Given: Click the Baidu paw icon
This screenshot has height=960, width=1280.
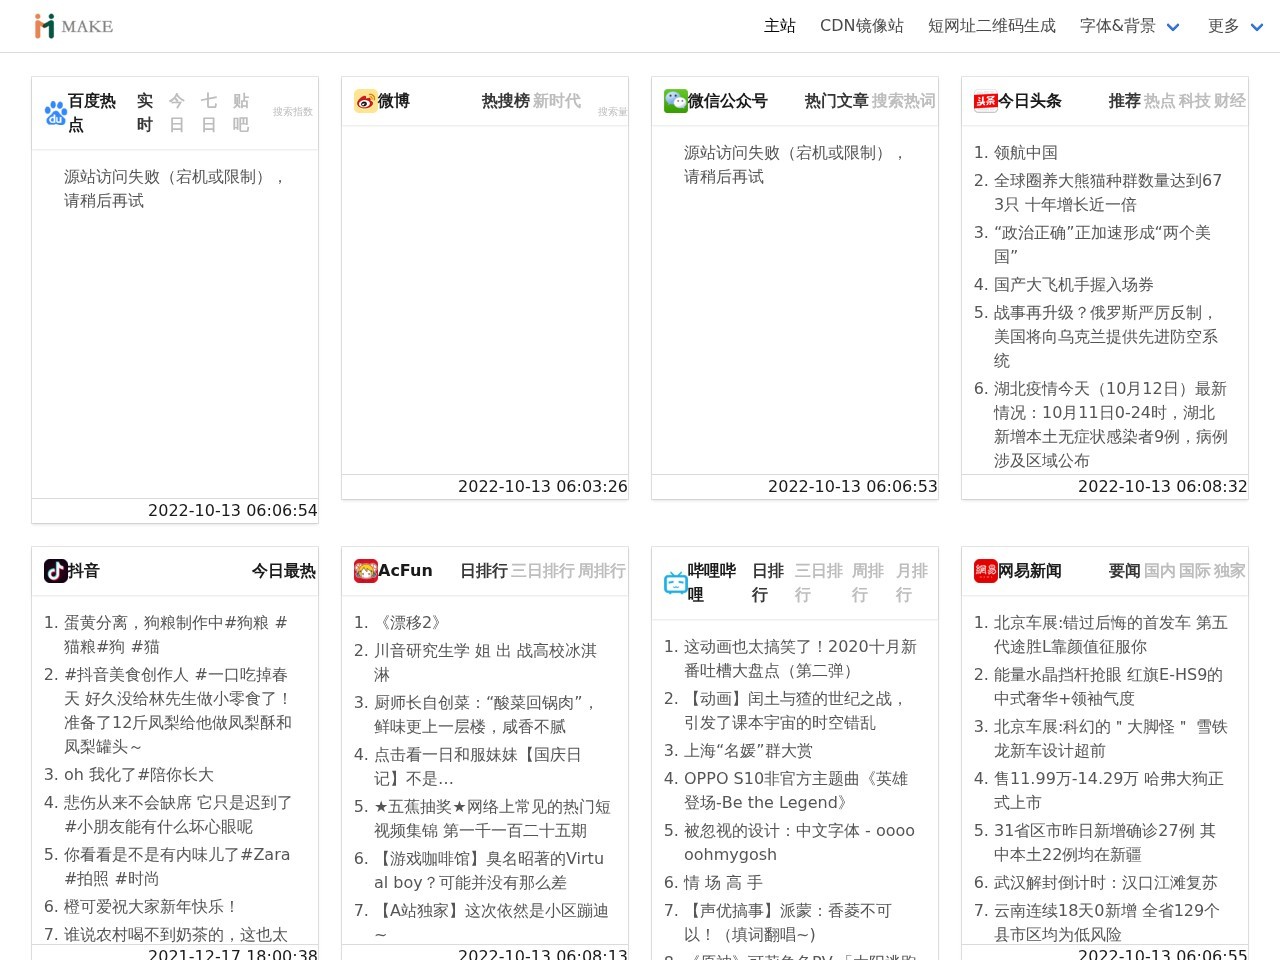Looking at the screenshot, I should 56,113.
